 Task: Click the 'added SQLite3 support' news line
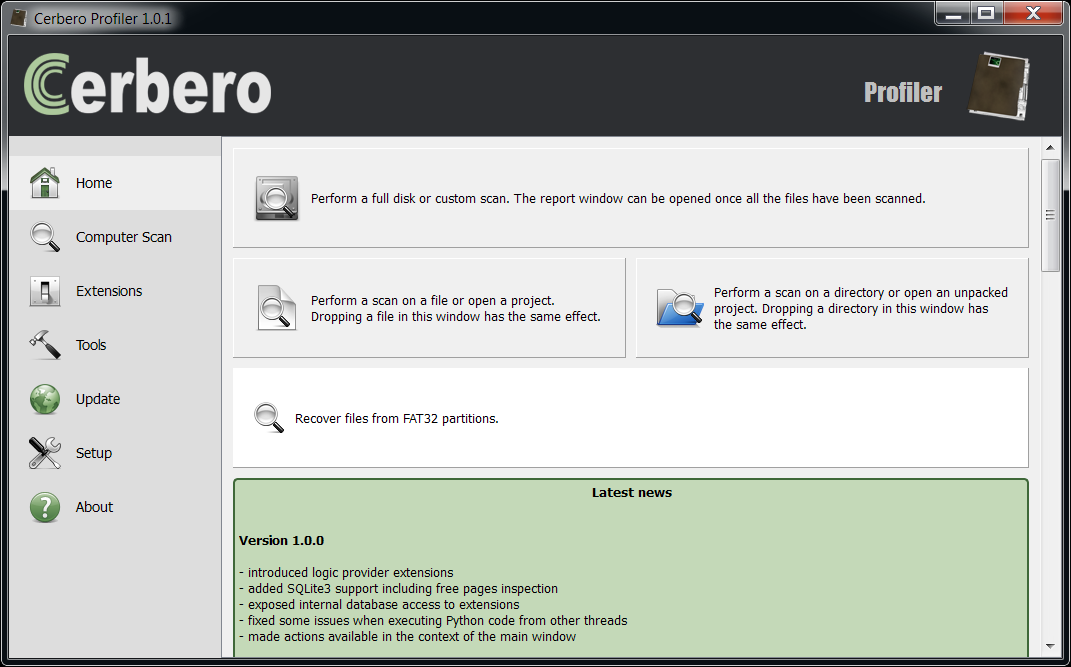pos(398,588)
